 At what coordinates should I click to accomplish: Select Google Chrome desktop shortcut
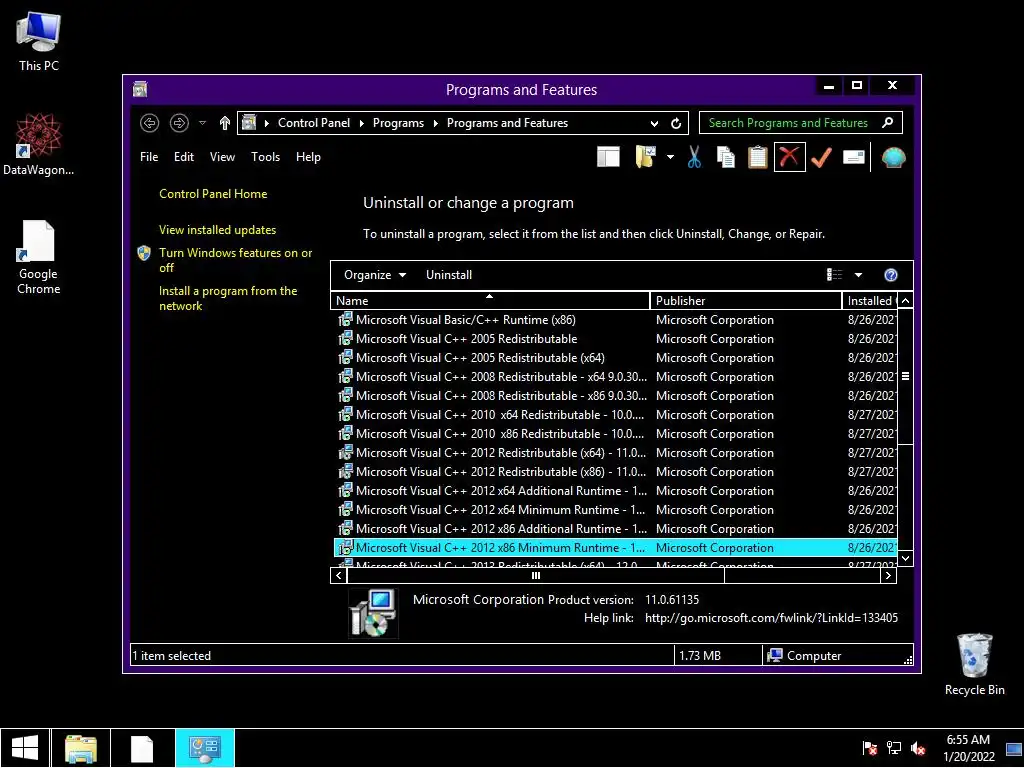[39, 257]
